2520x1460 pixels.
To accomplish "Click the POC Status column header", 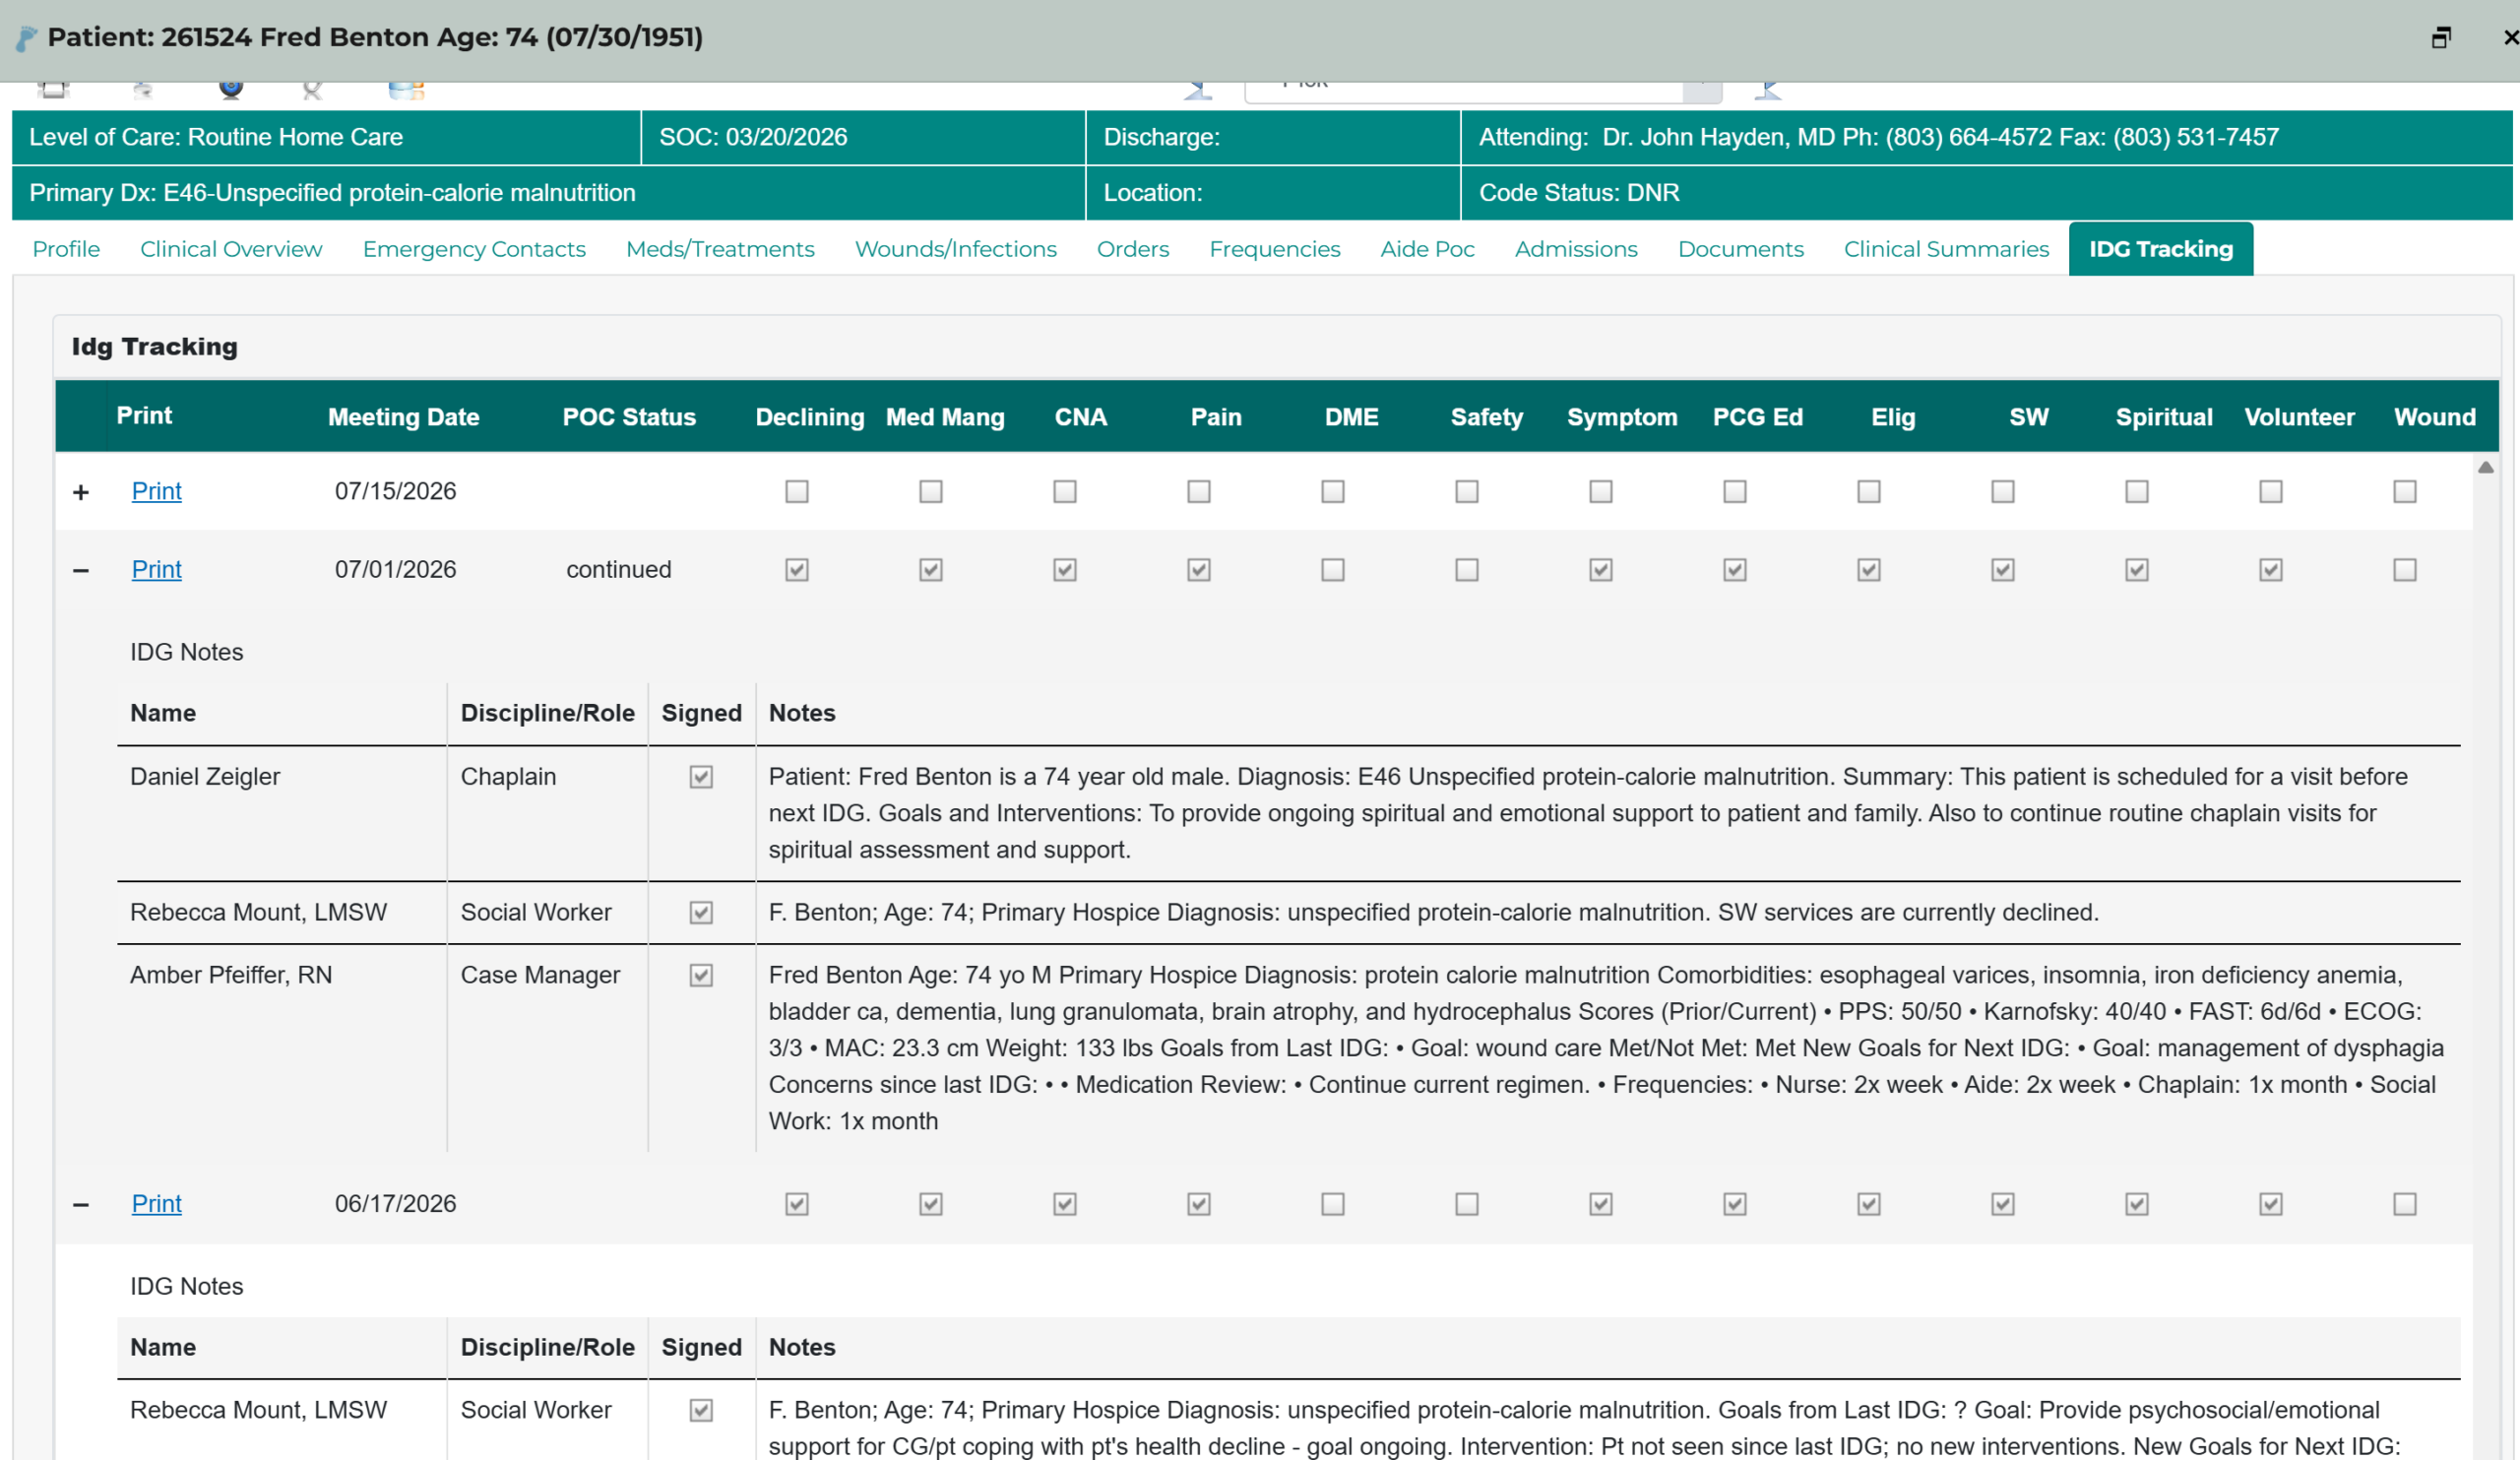I will 629,417.
